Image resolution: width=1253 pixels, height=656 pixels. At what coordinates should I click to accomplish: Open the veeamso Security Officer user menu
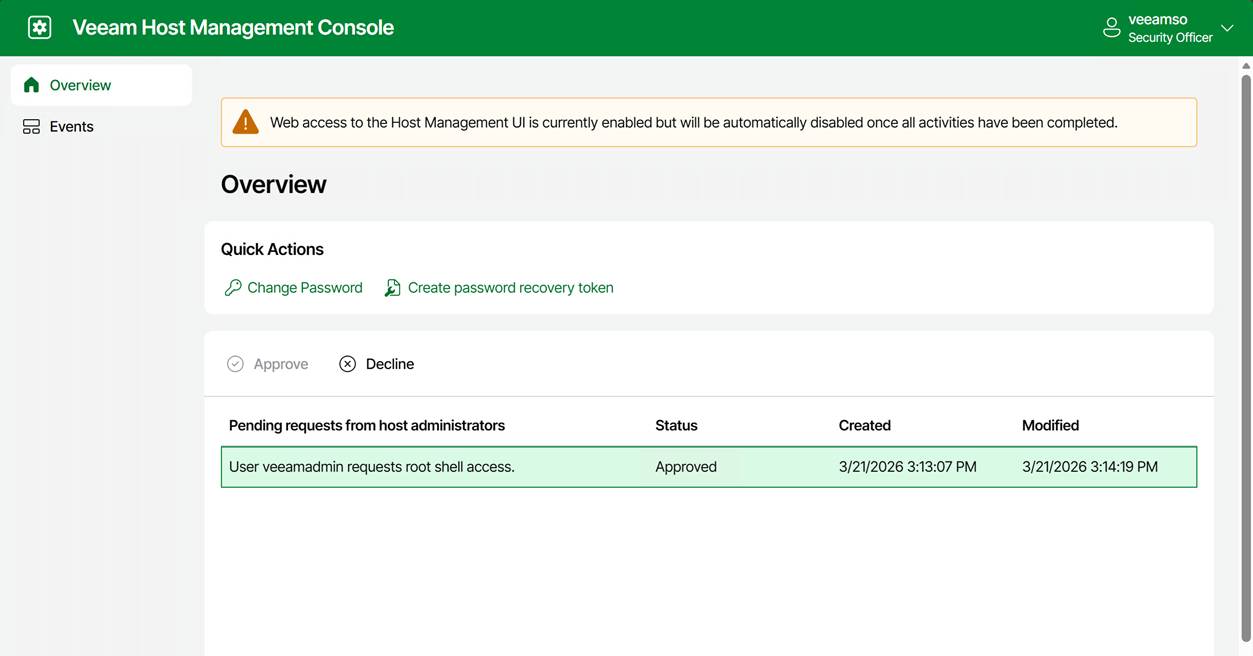1169,28
